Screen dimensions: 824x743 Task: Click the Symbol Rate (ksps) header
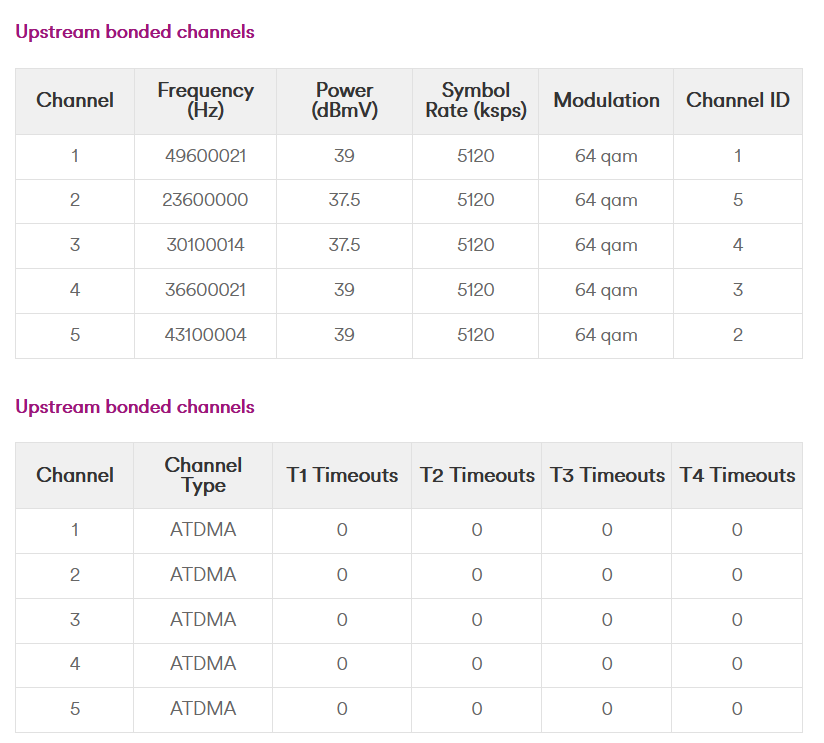click(x=475, y=101)
